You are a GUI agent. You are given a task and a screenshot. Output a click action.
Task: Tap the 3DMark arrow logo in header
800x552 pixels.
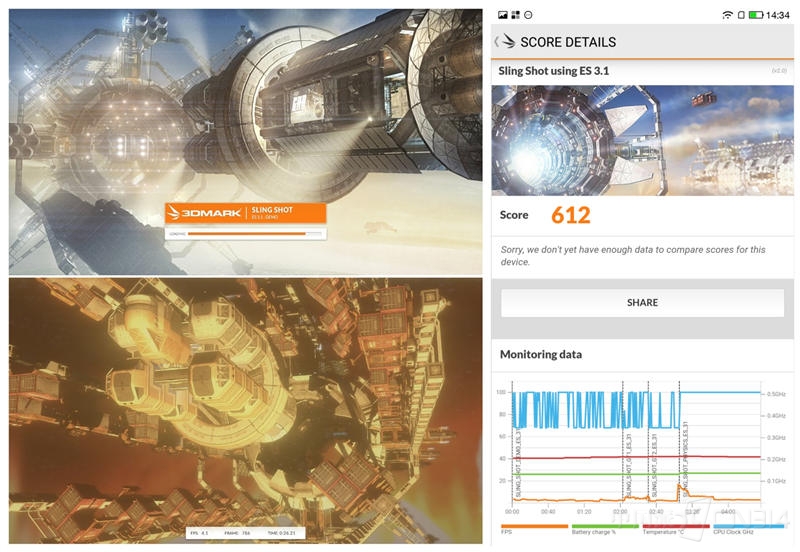[508, 41]
